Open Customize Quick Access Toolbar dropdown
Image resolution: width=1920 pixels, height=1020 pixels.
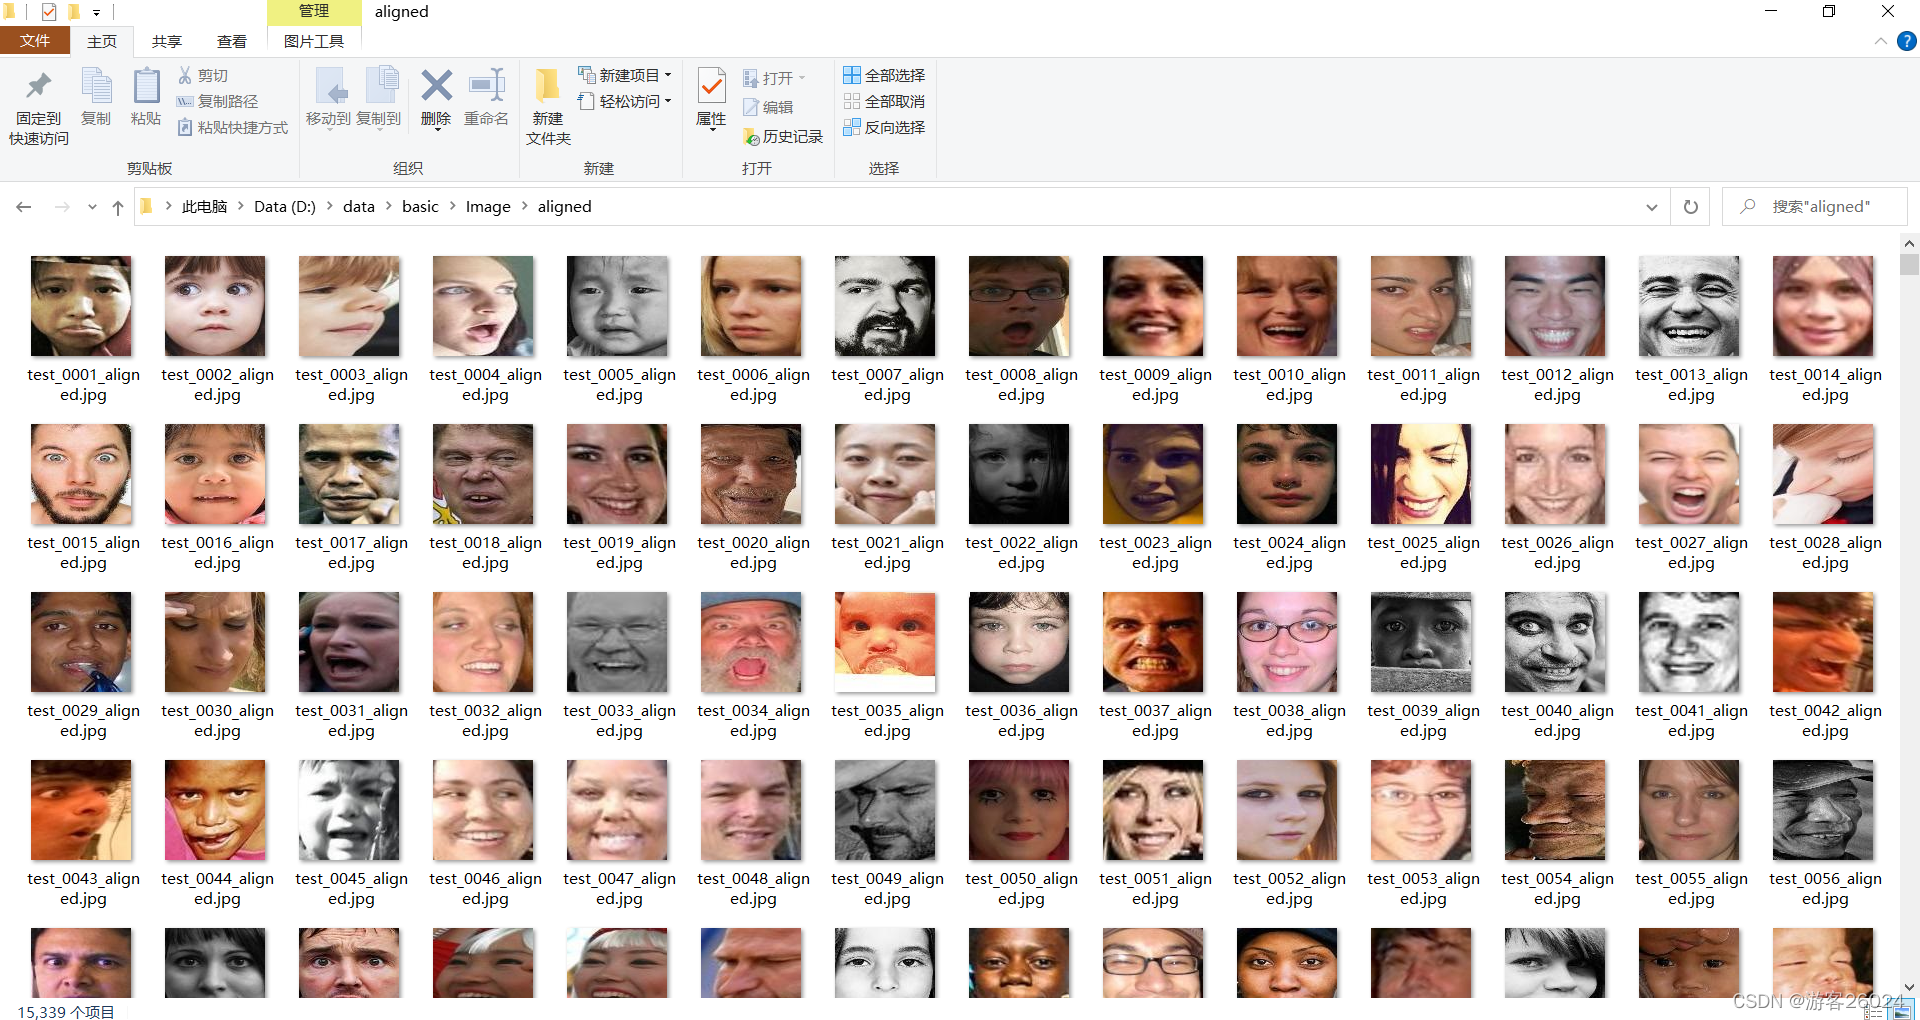[x=96, y=13]
